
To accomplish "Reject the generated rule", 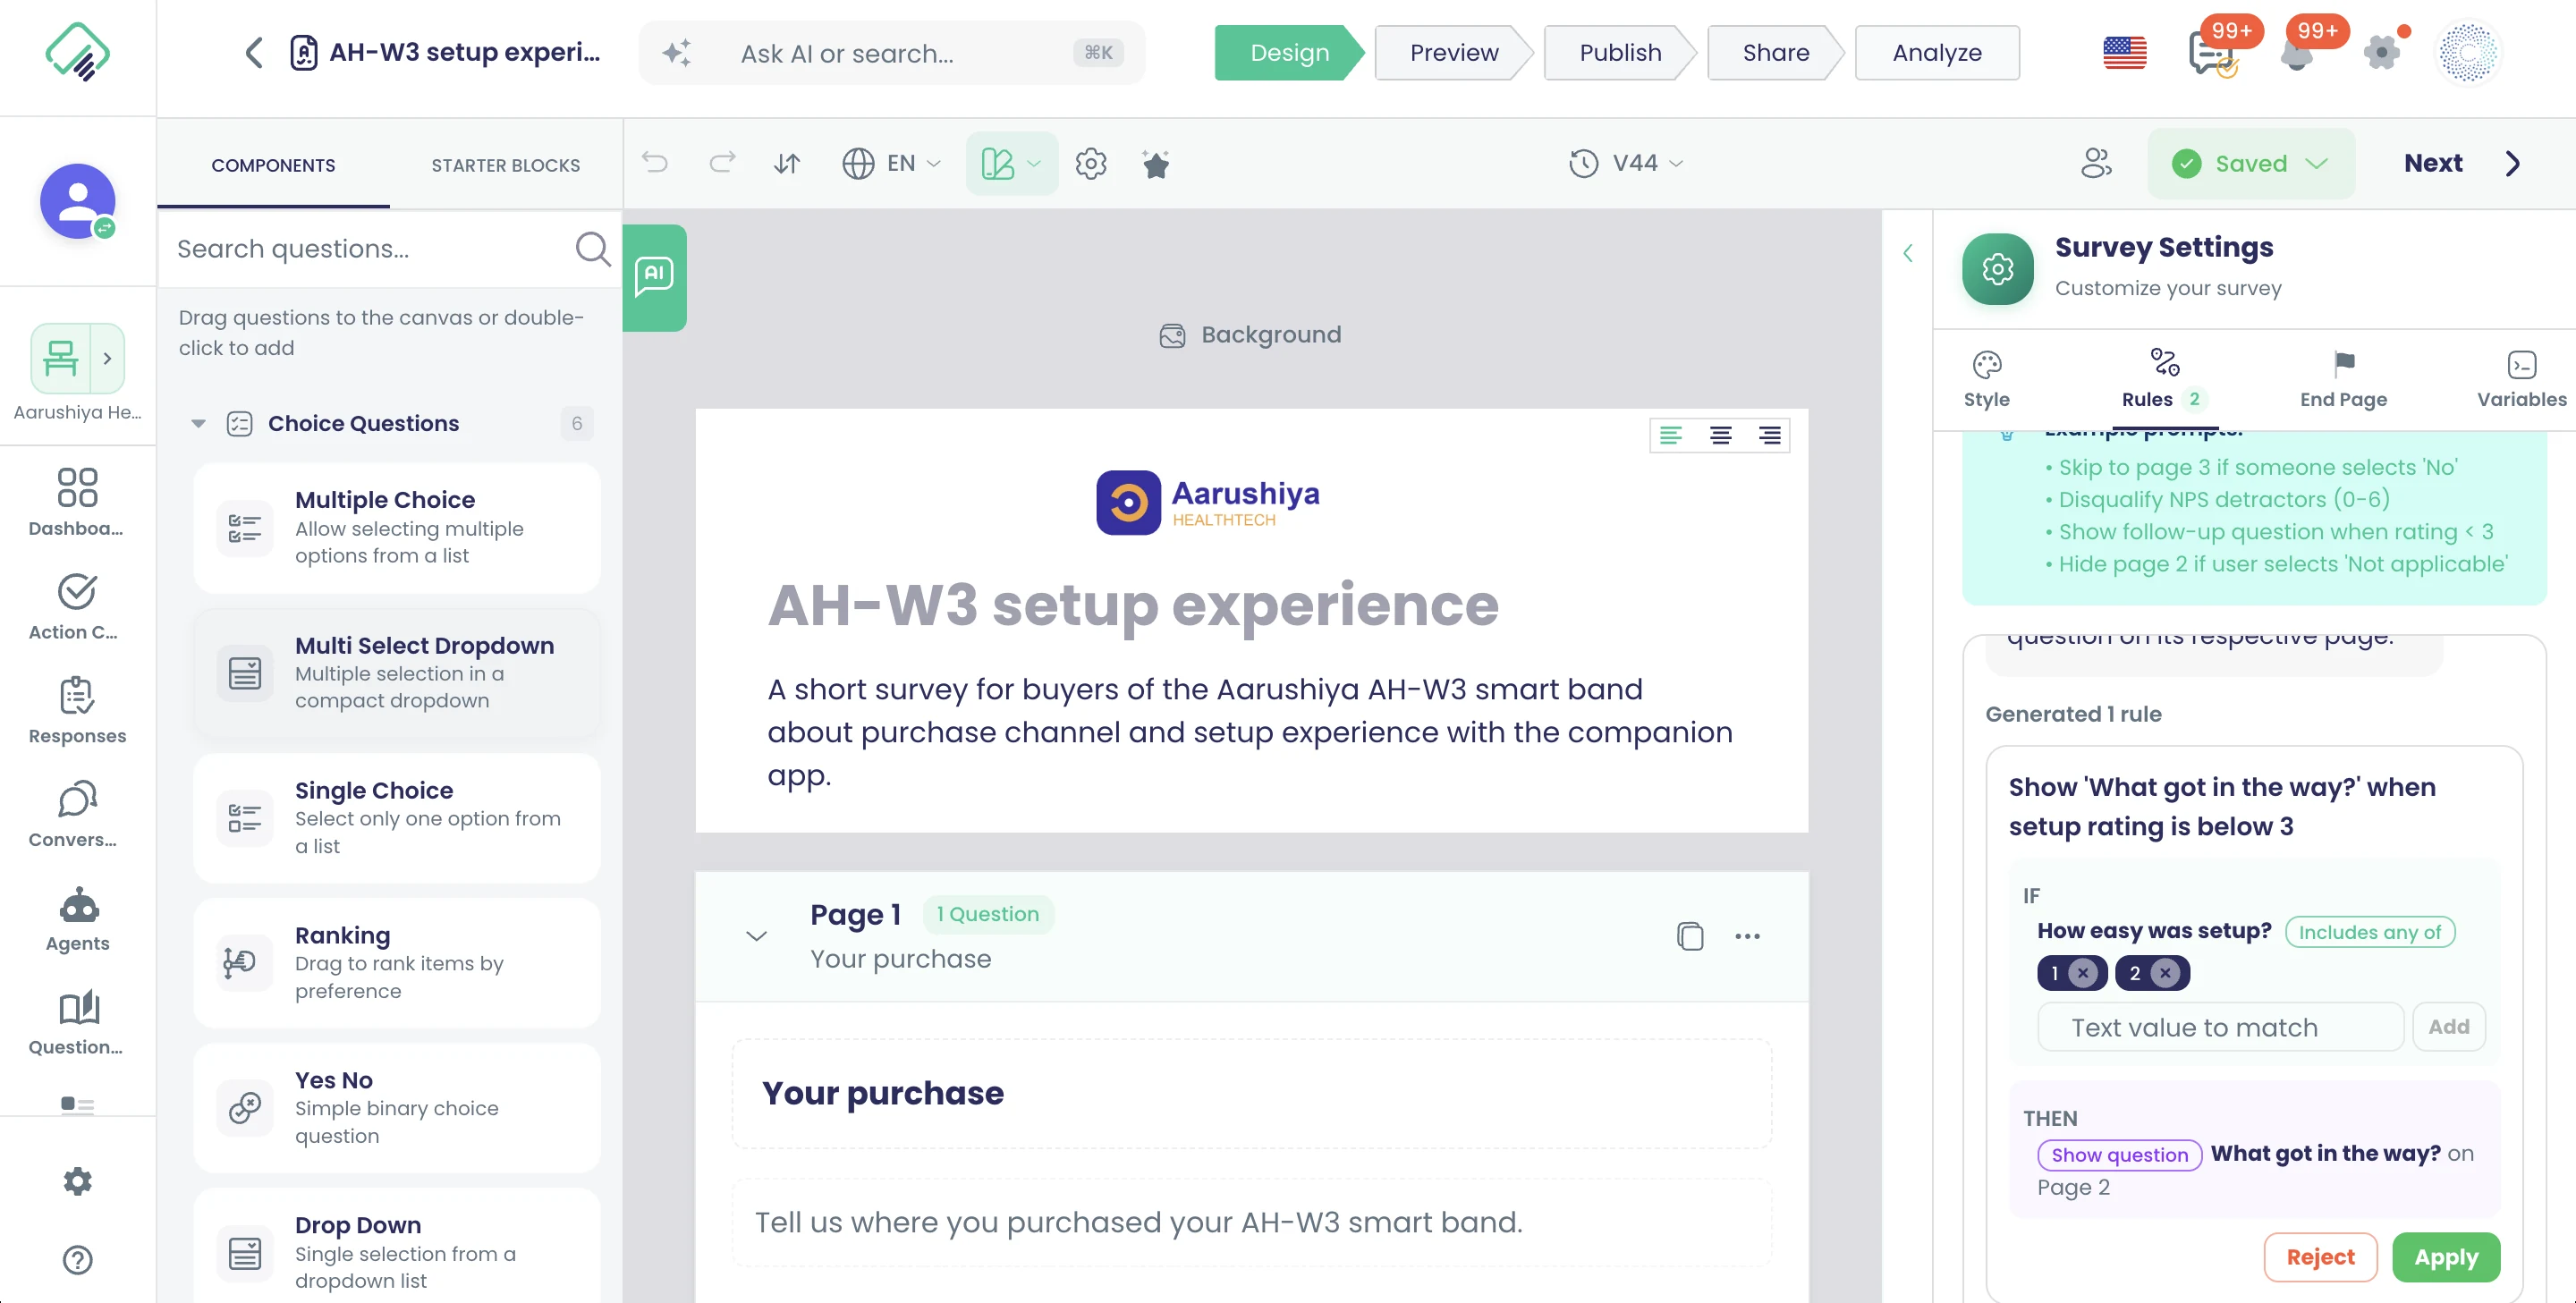I will 2320,1256.
